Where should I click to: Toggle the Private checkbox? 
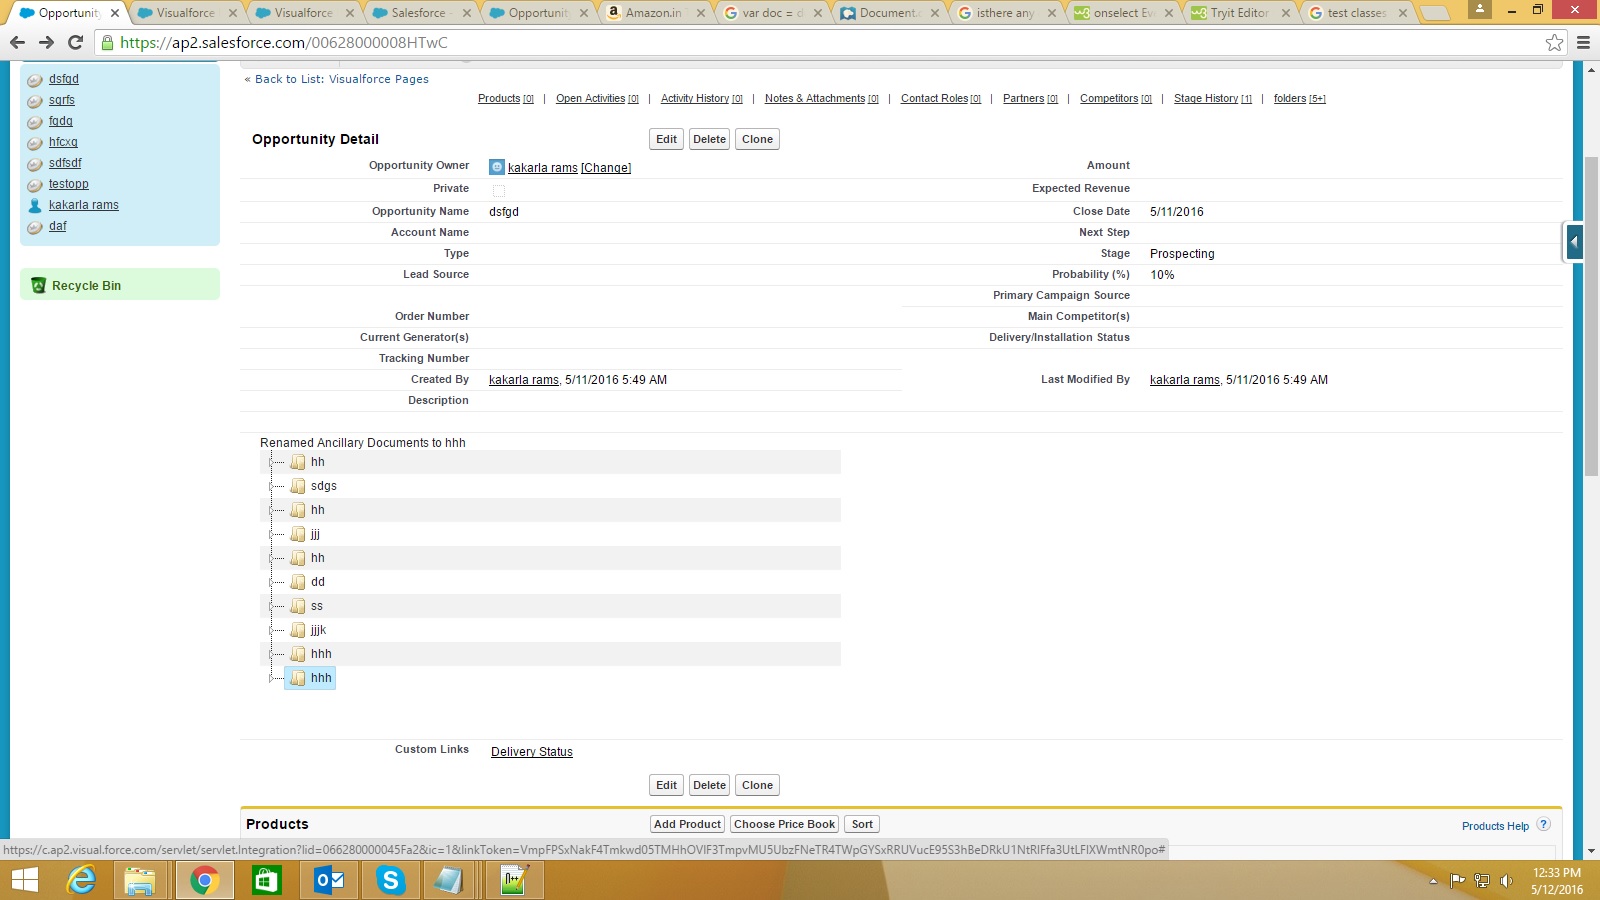(498, 190)
